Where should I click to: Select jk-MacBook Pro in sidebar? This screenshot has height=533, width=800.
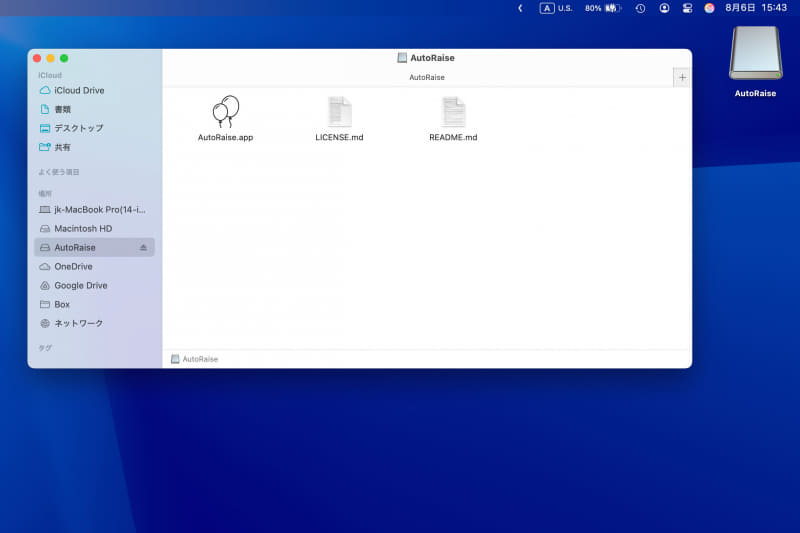(93, 210)
